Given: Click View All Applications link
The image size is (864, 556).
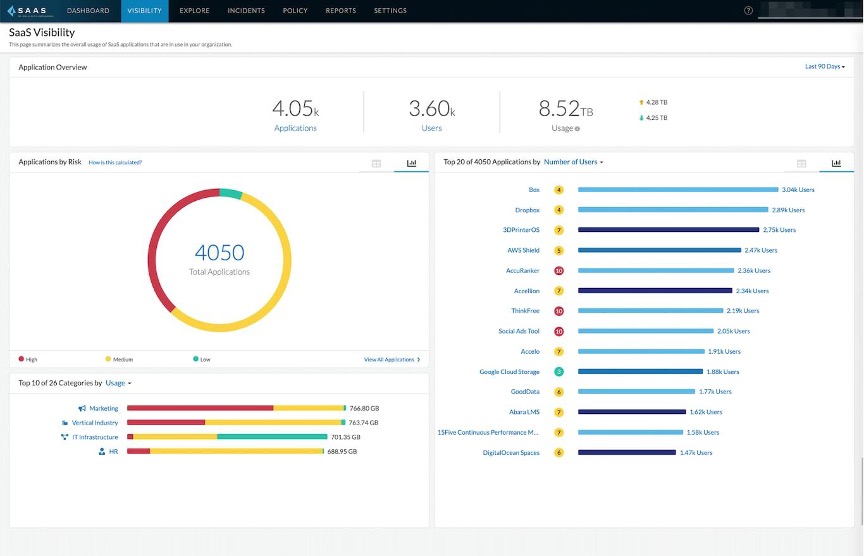Looking at the screenshot, I should (392, 359).
